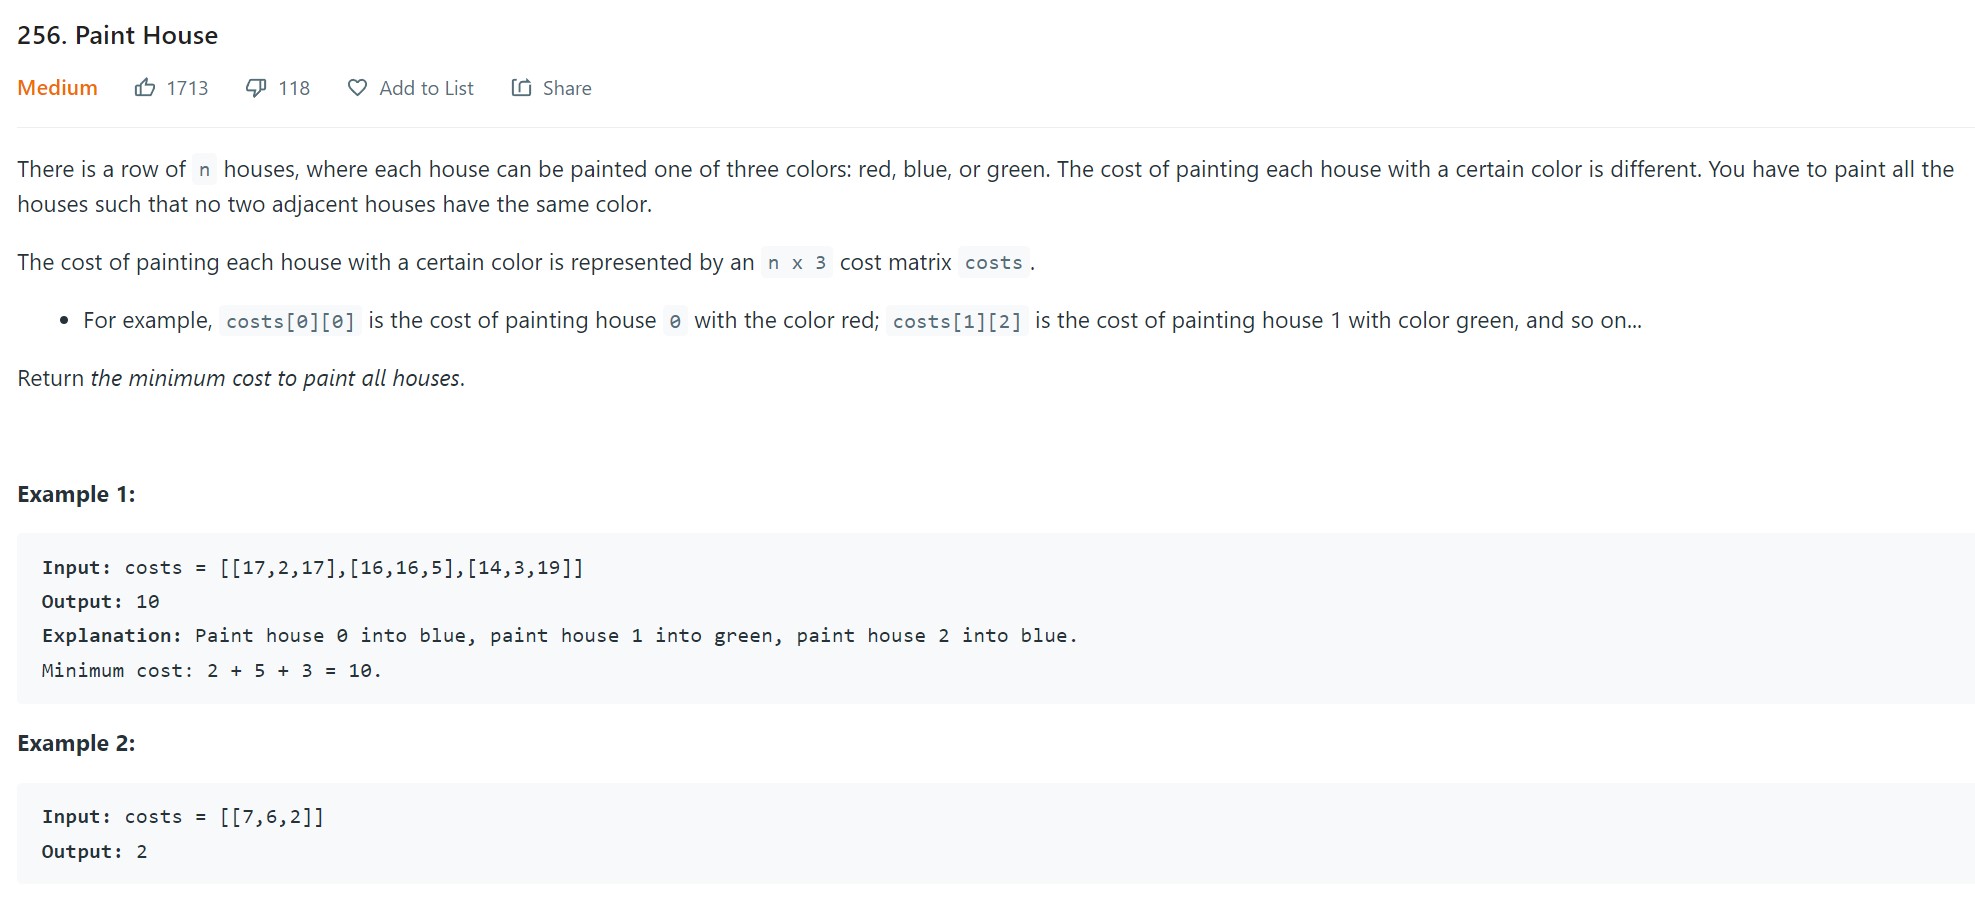Viewport: 1975px width, 907px height.
Task: Click the "Output: 10" line
Action: click(x=100, y=602)
